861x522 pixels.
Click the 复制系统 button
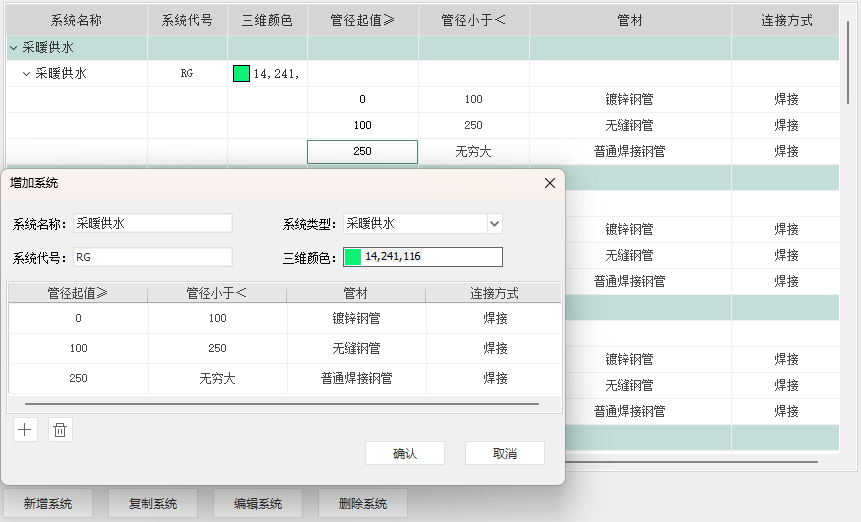153,503
